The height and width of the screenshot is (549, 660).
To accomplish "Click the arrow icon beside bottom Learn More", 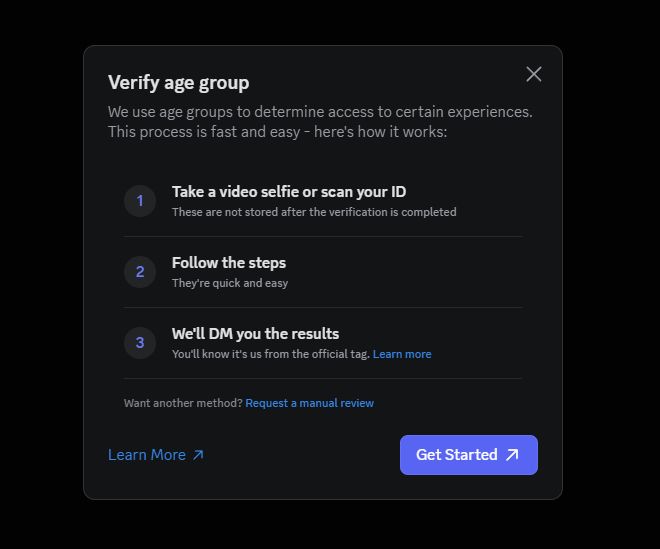I will coord(198,455).
